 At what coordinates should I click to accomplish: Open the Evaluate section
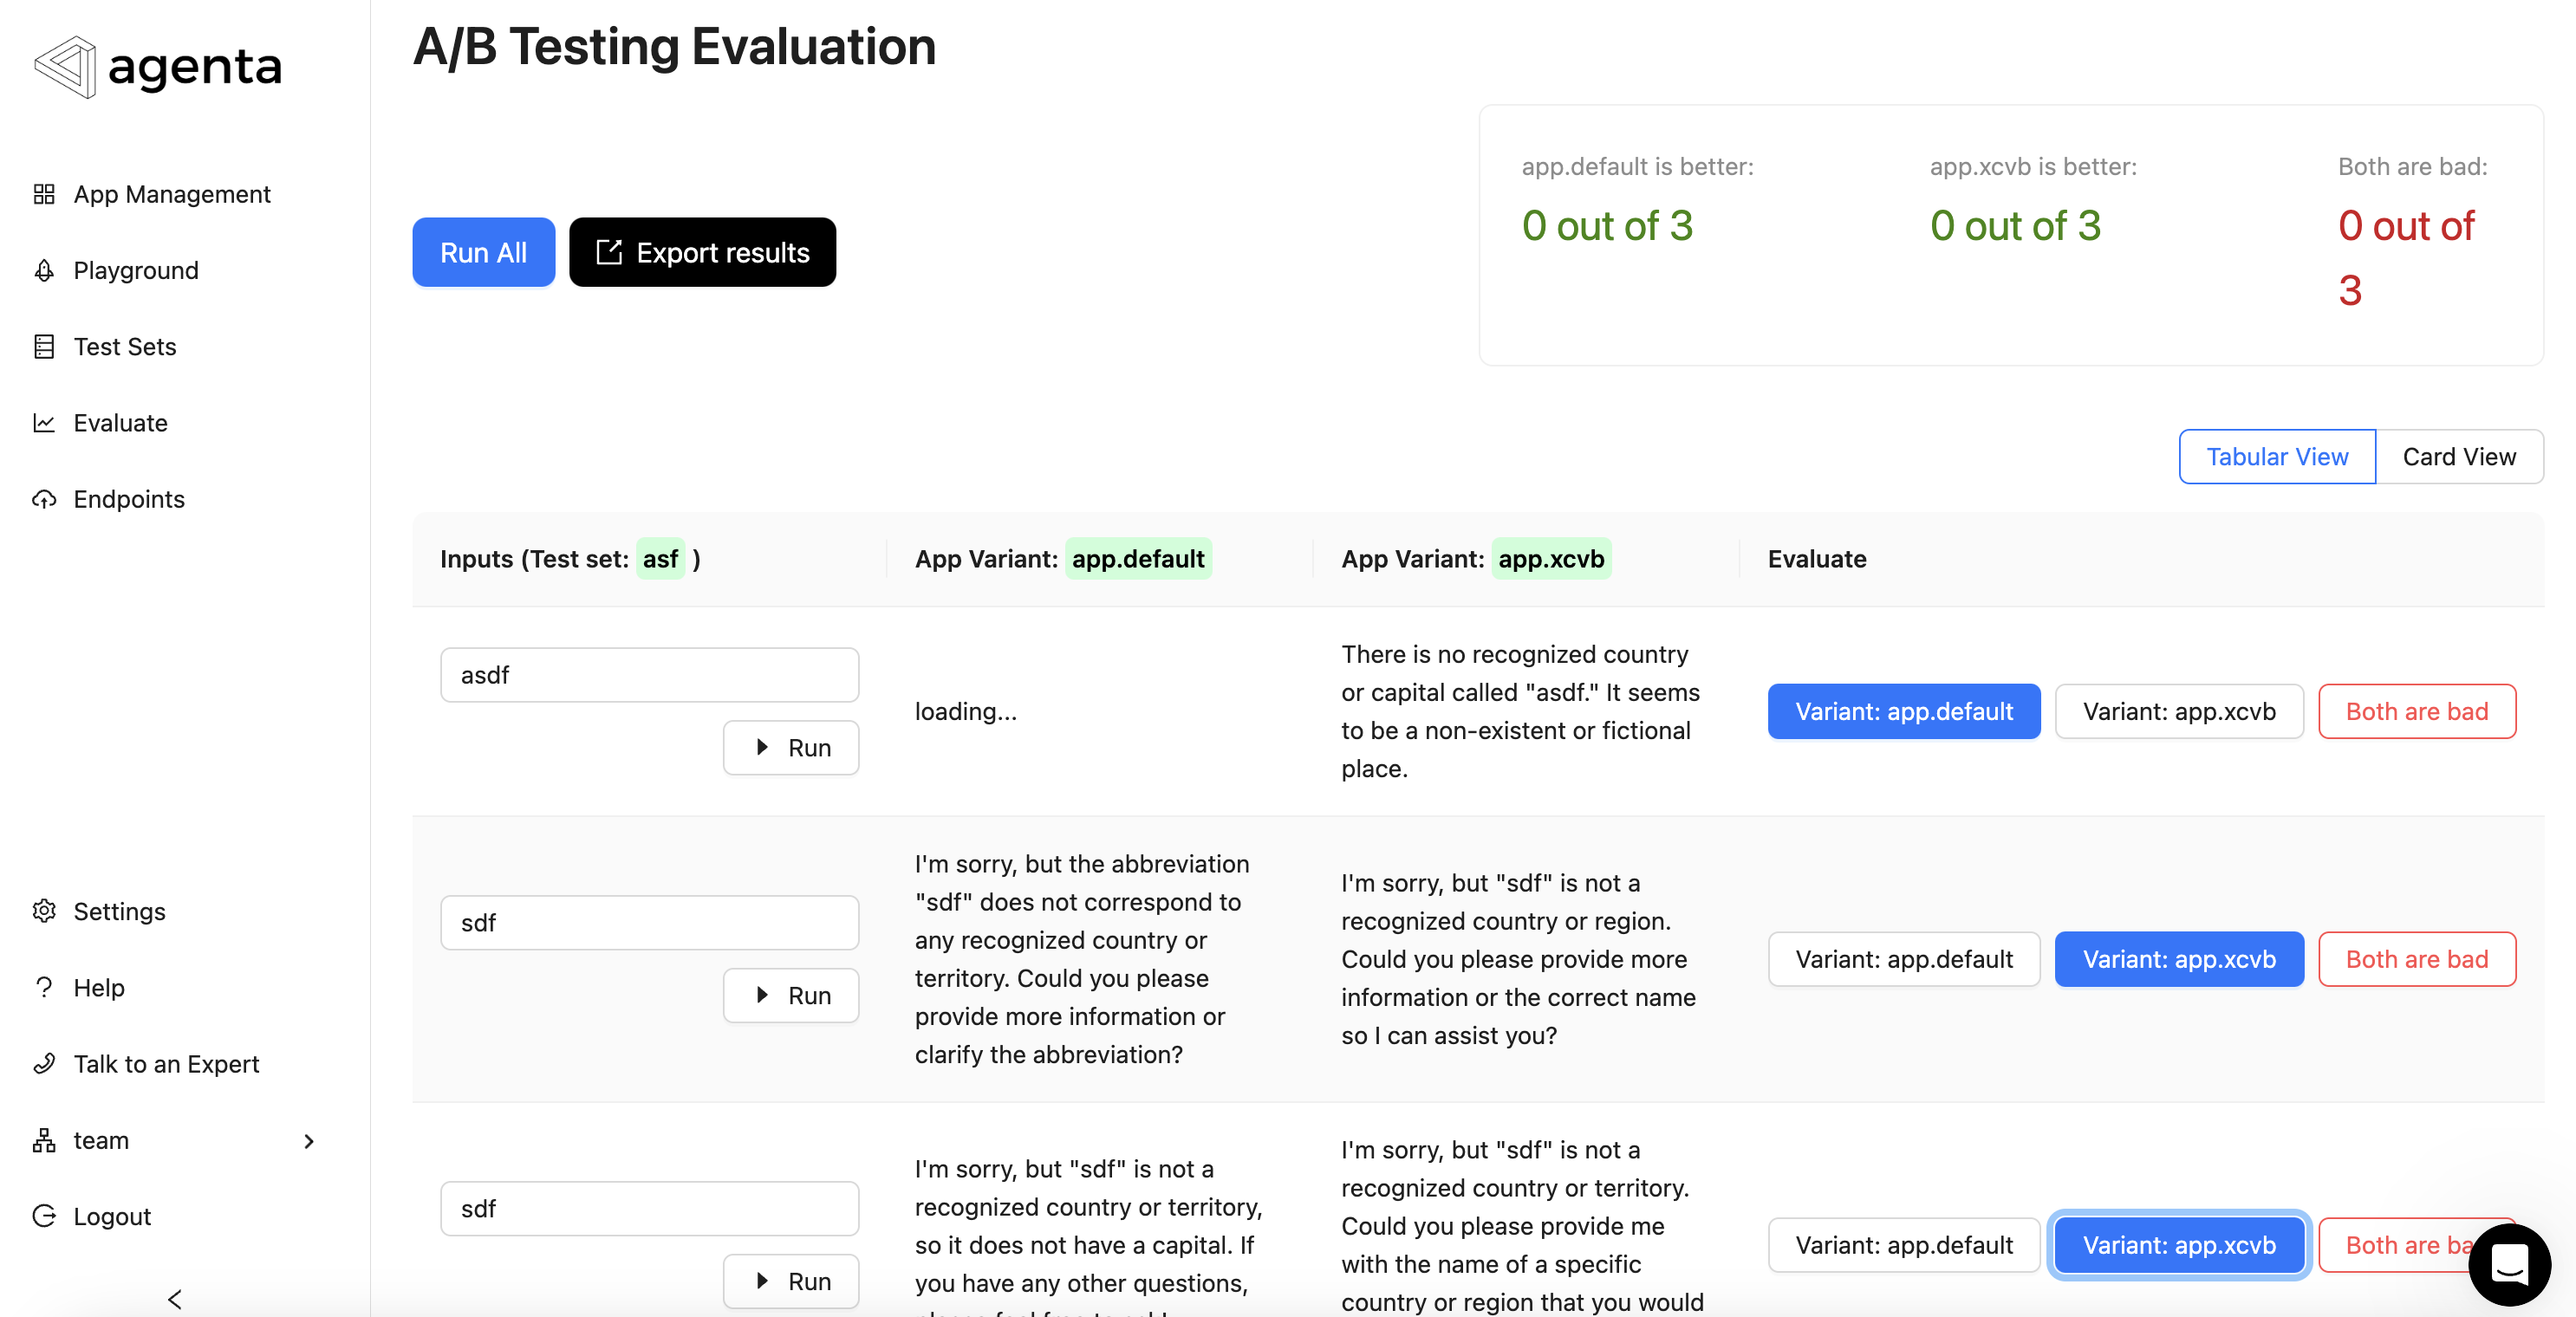click(x=119, y=422)
